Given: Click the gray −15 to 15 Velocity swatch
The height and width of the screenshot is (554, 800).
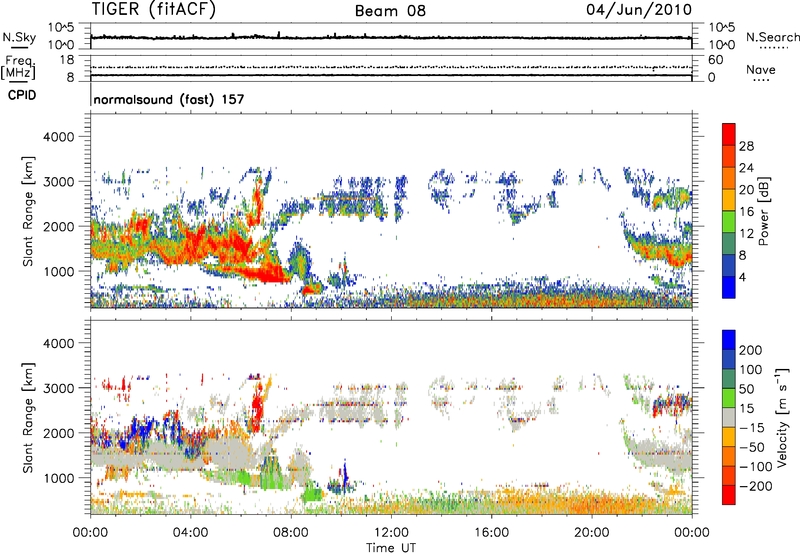Looking at the screenshot, I should [729, 417].
